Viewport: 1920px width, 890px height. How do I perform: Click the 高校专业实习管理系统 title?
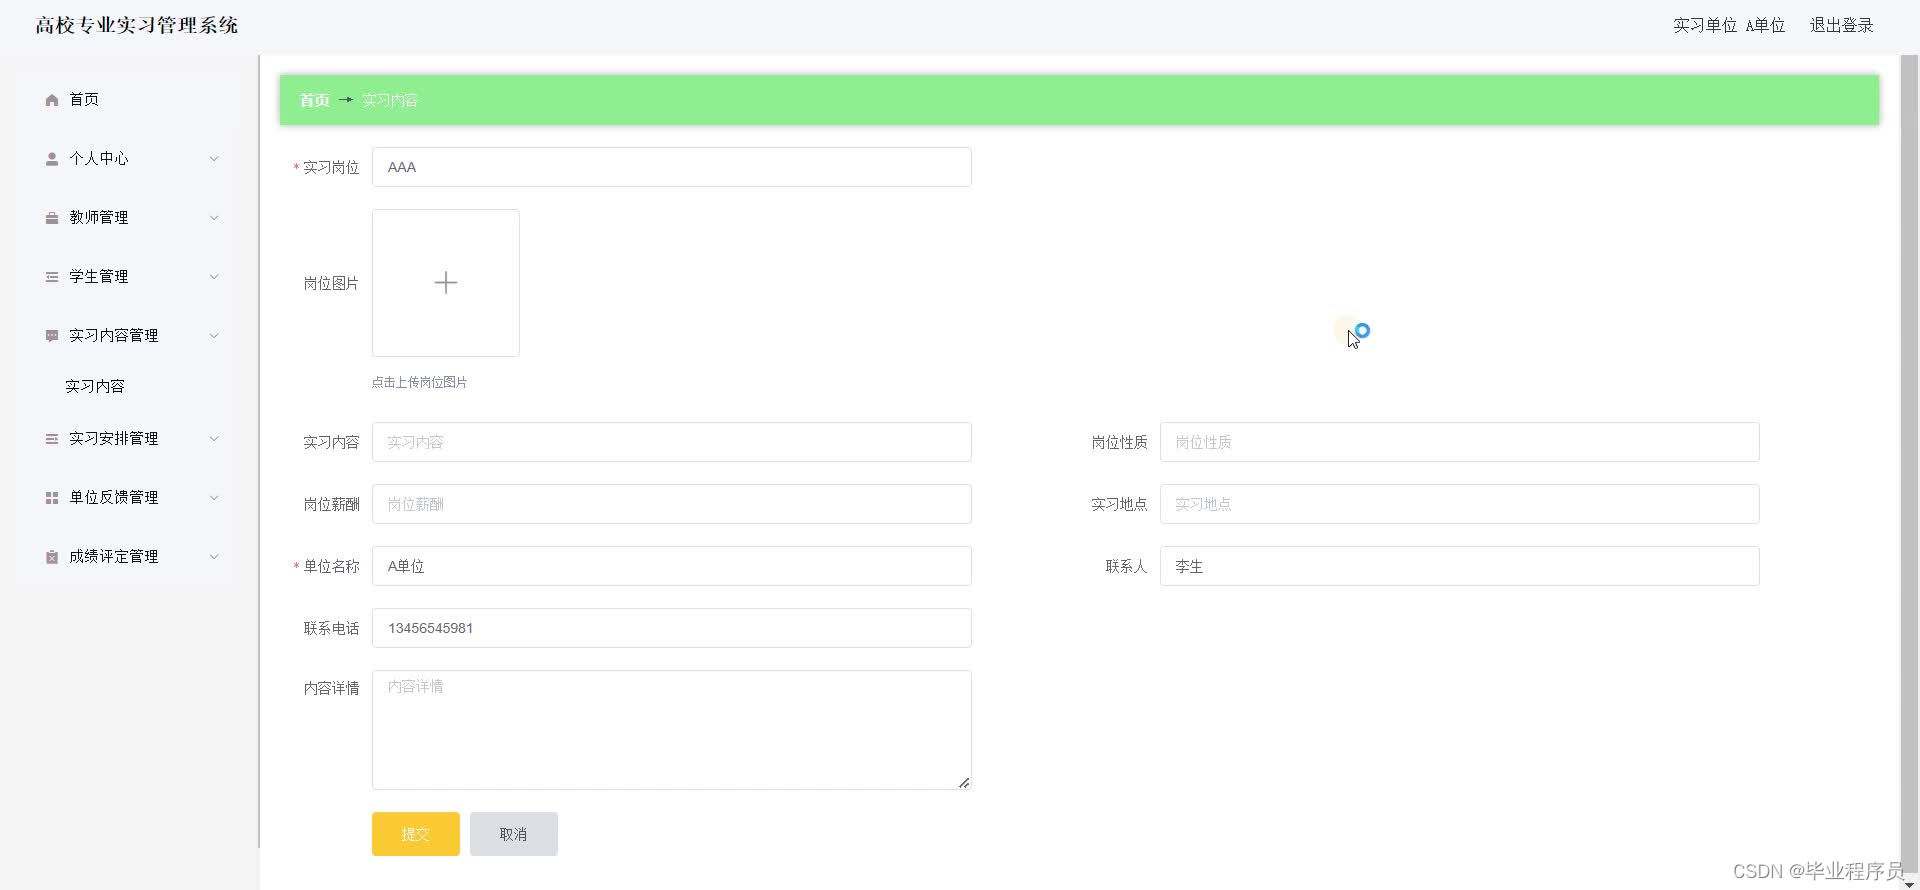(x=137, y=25)
